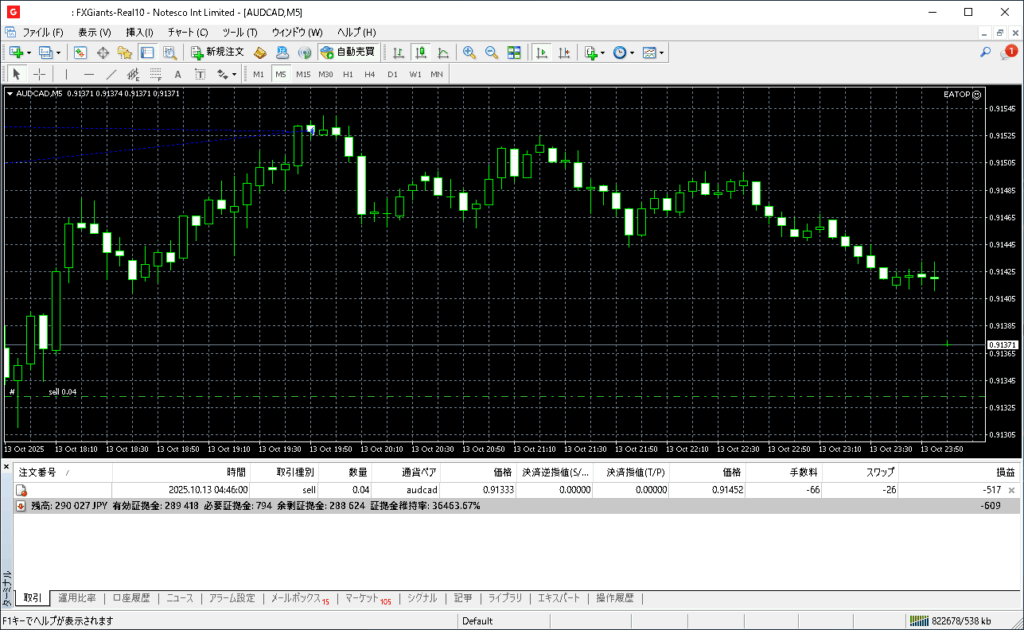Click the zoom out magnifier icon

pos(491,52)
